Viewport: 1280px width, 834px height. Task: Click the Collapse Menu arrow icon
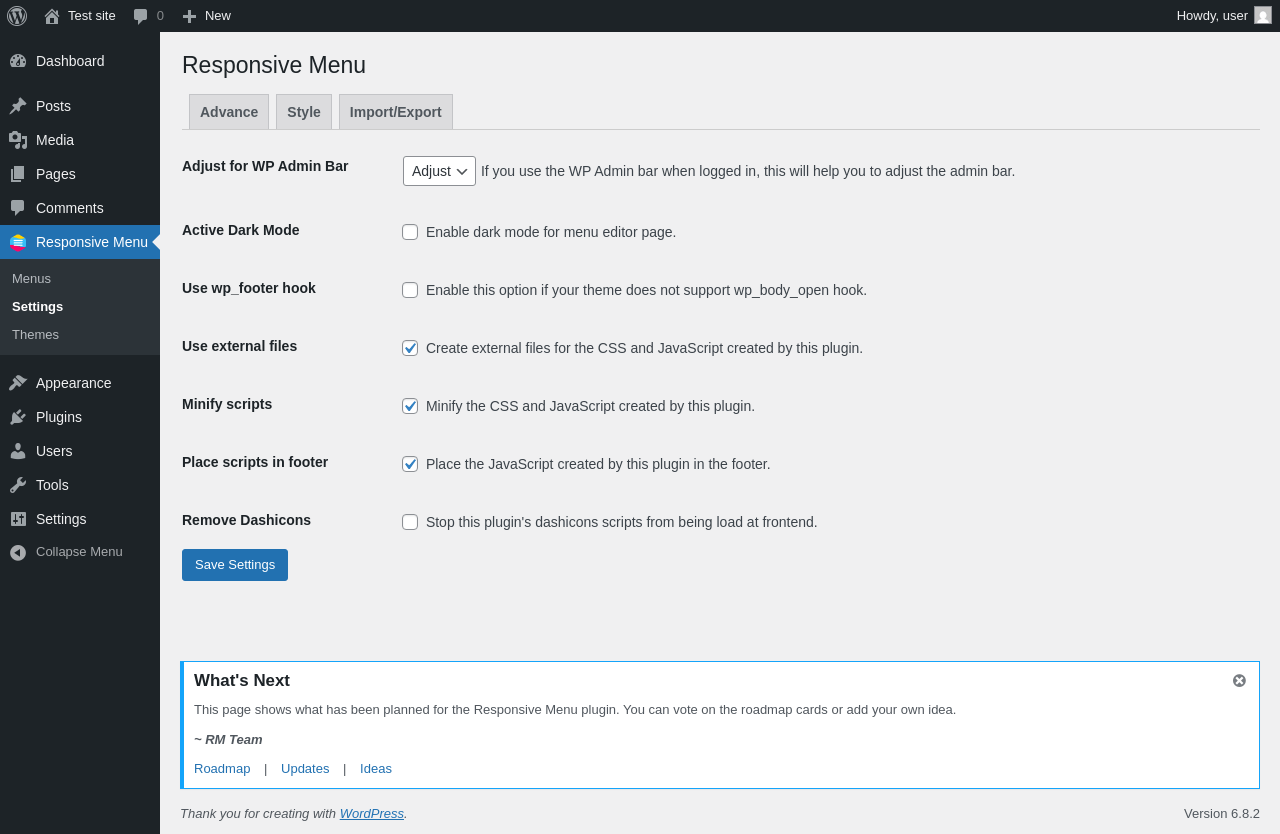pyautogui.click(x=18, y=552)
